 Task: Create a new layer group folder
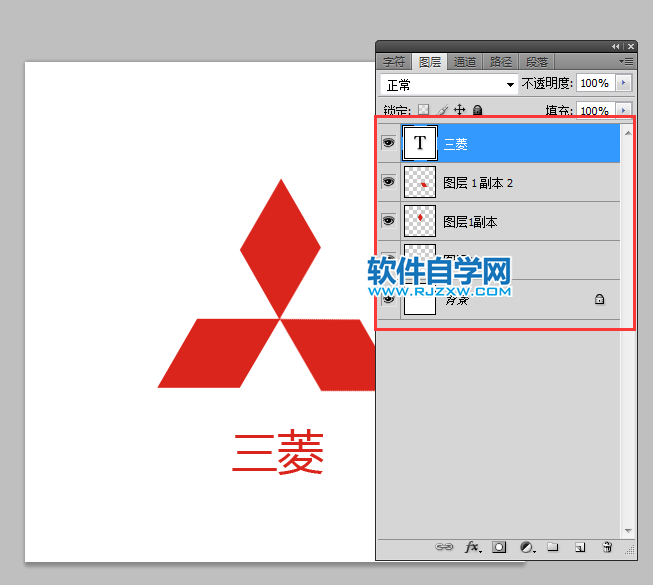click(x=553, y=547)
